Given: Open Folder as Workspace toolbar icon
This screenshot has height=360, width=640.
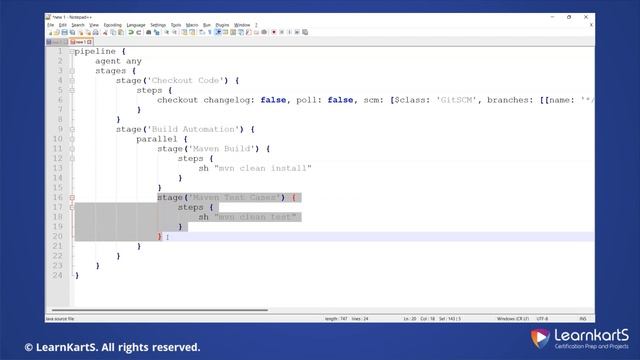Looking at the screenshot, I should pos(256,32).
